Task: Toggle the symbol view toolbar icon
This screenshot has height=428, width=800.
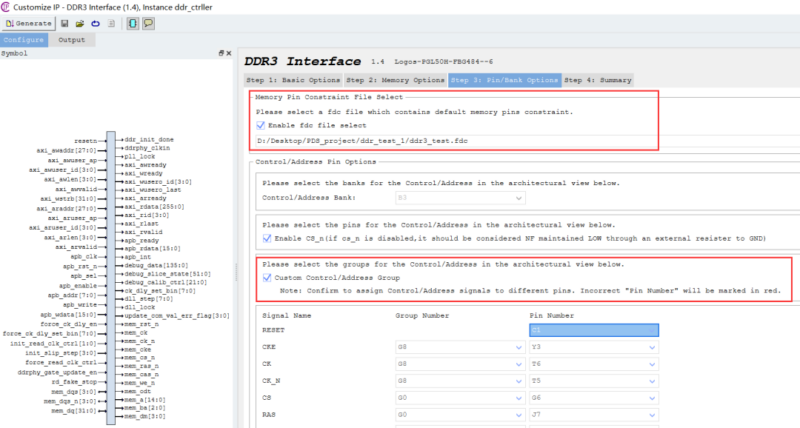Action: (x=132, y=22)
